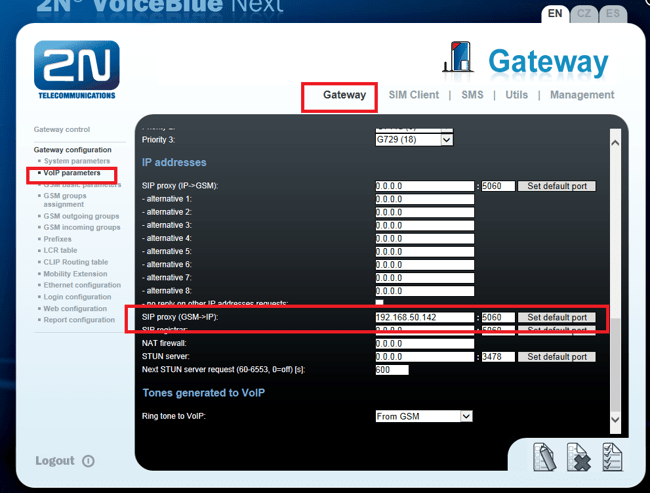Open GSM groups assignment page

[65, 200]
